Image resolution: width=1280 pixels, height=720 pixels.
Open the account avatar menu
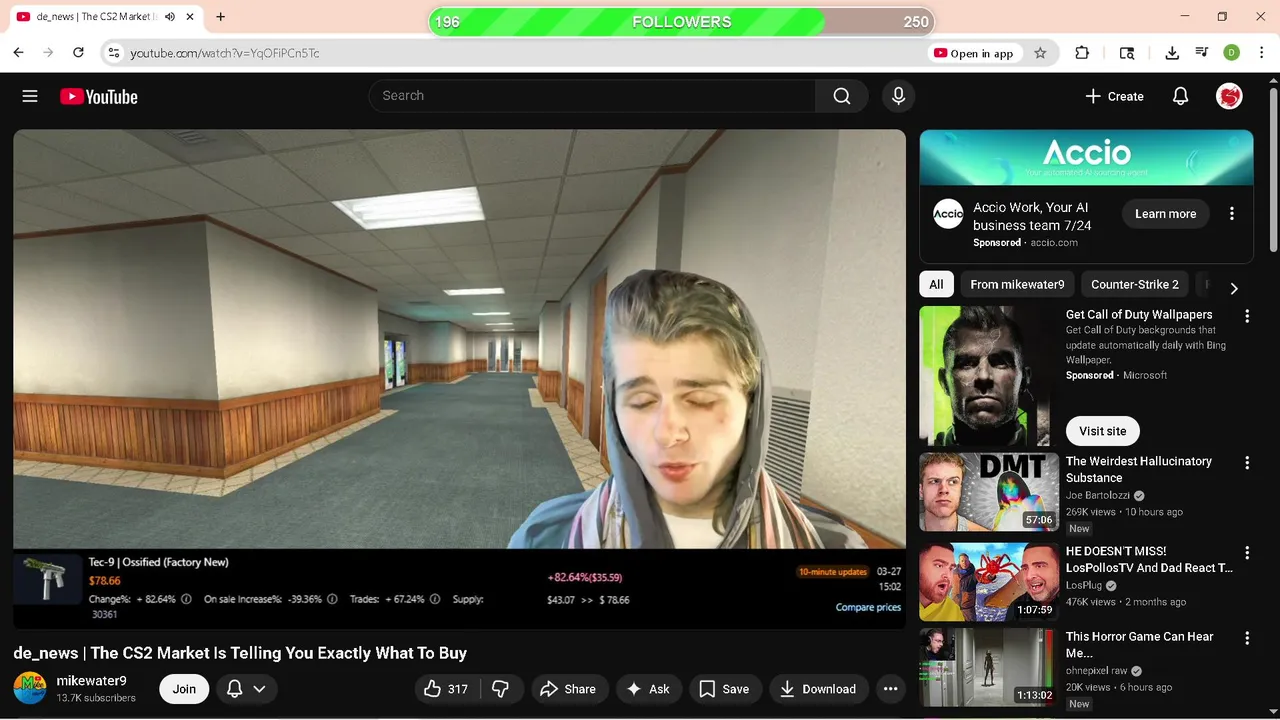pos(1229,96)
